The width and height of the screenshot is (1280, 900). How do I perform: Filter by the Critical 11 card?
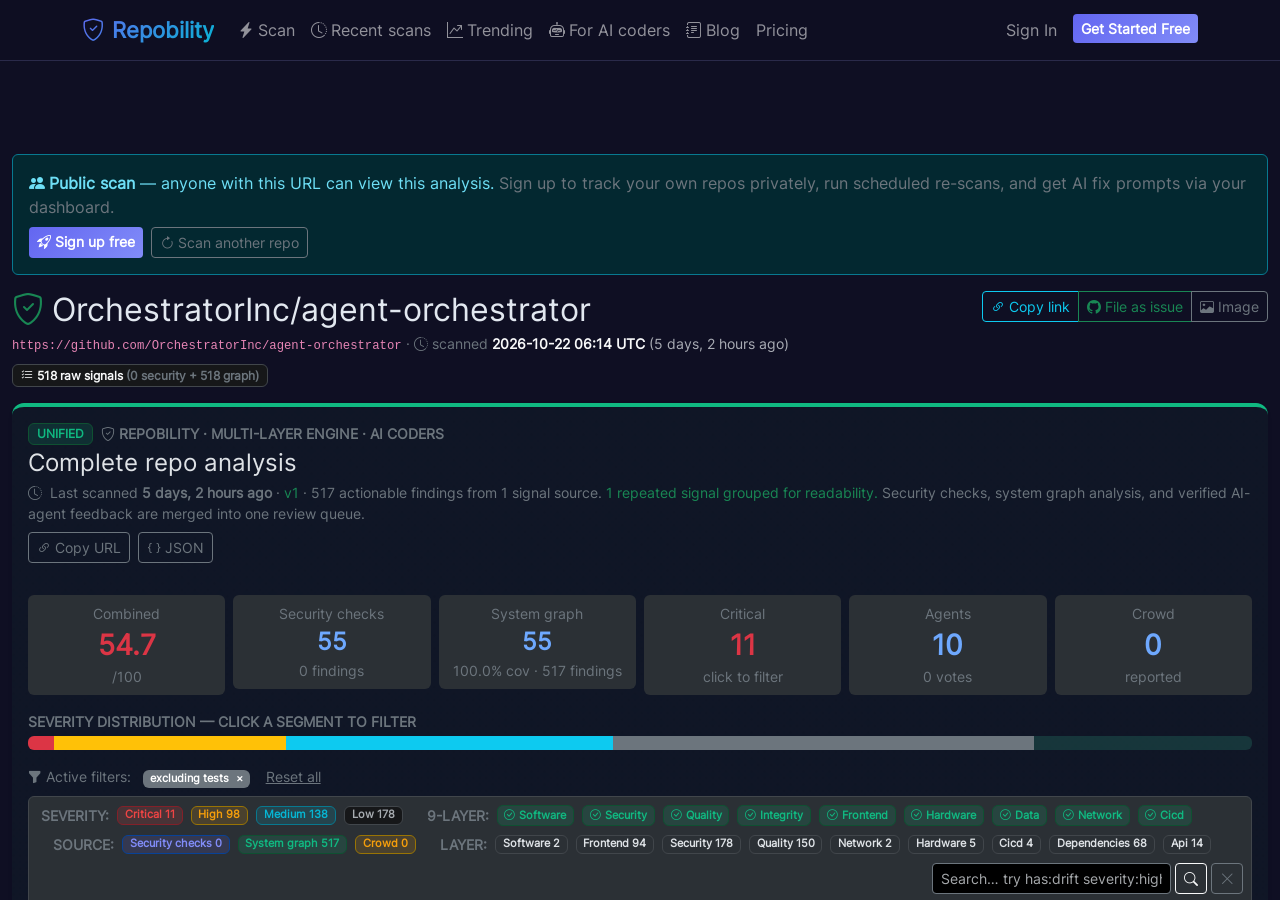[742, 645]
